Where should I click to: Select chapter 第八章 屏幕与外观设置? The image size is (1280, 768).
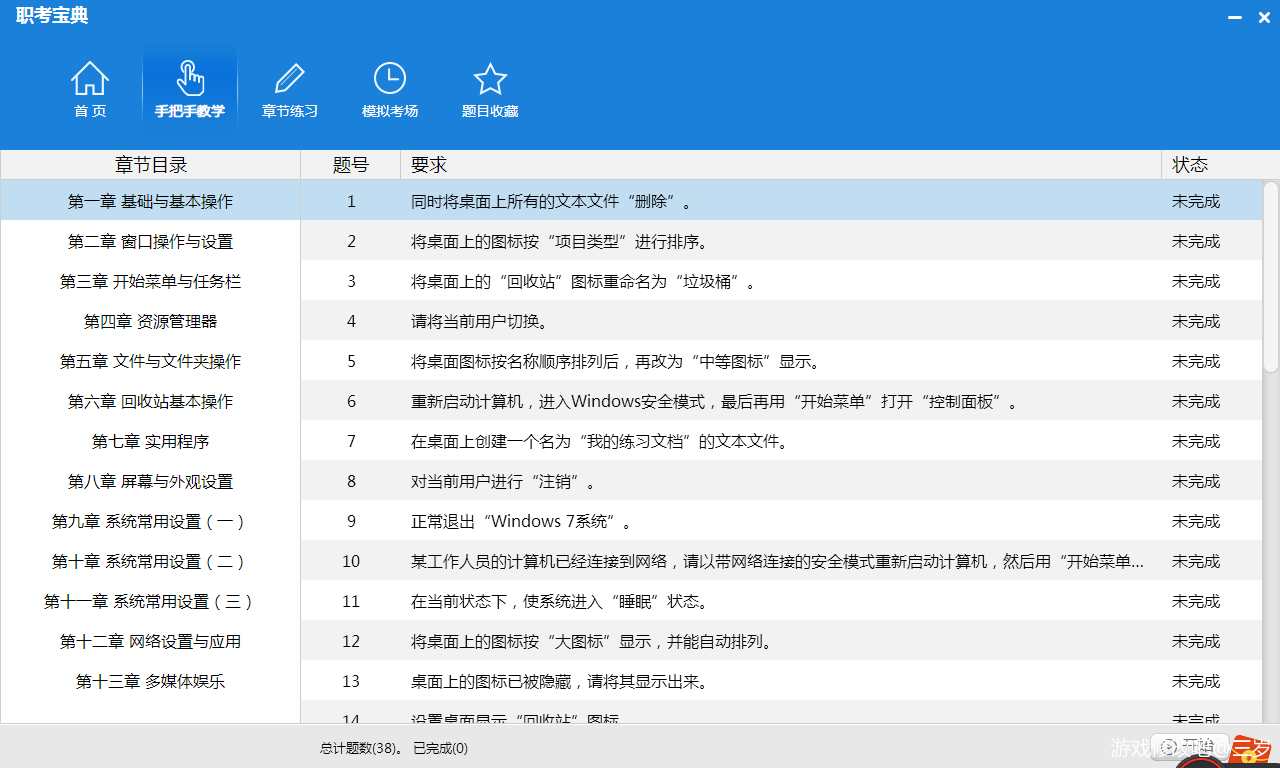[150, 481]
